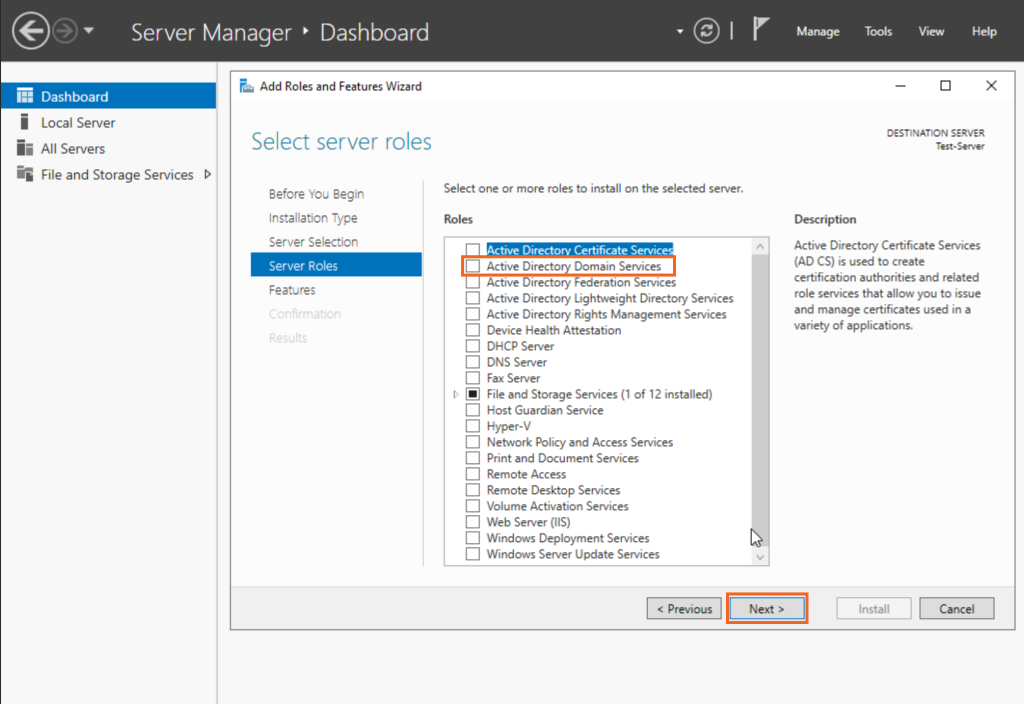Click the back navigation arrow
The width and height of the screenshot is (1024, 704).
click(30, 30)
